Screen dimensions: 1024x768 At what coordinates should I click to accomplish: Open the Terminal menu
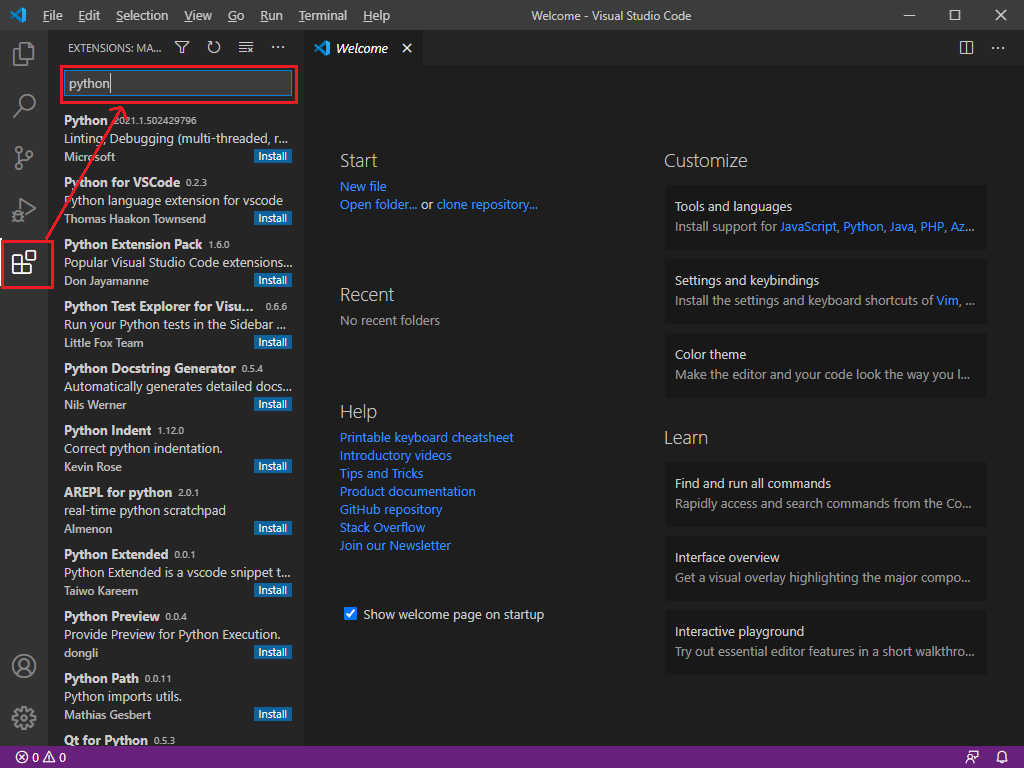[323, 16]
